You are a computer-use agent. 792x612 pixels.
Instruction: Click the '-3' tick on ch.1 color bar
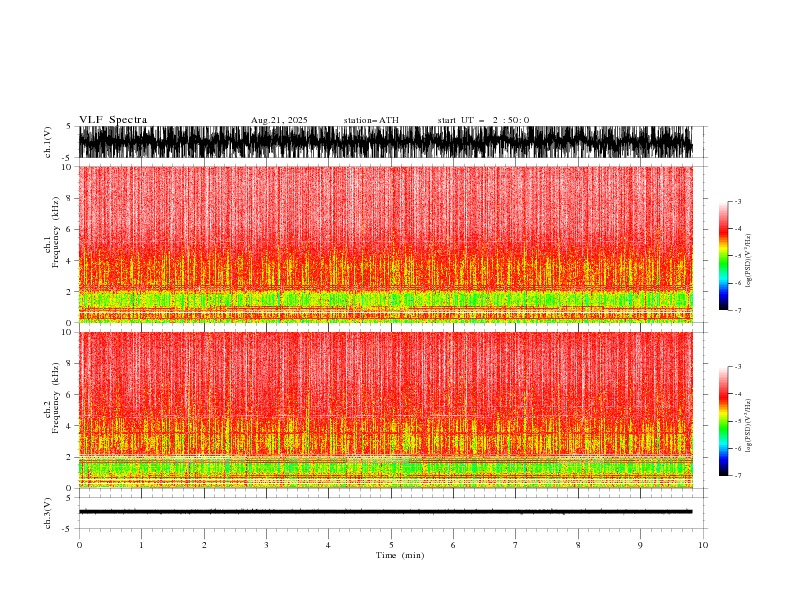738,201
